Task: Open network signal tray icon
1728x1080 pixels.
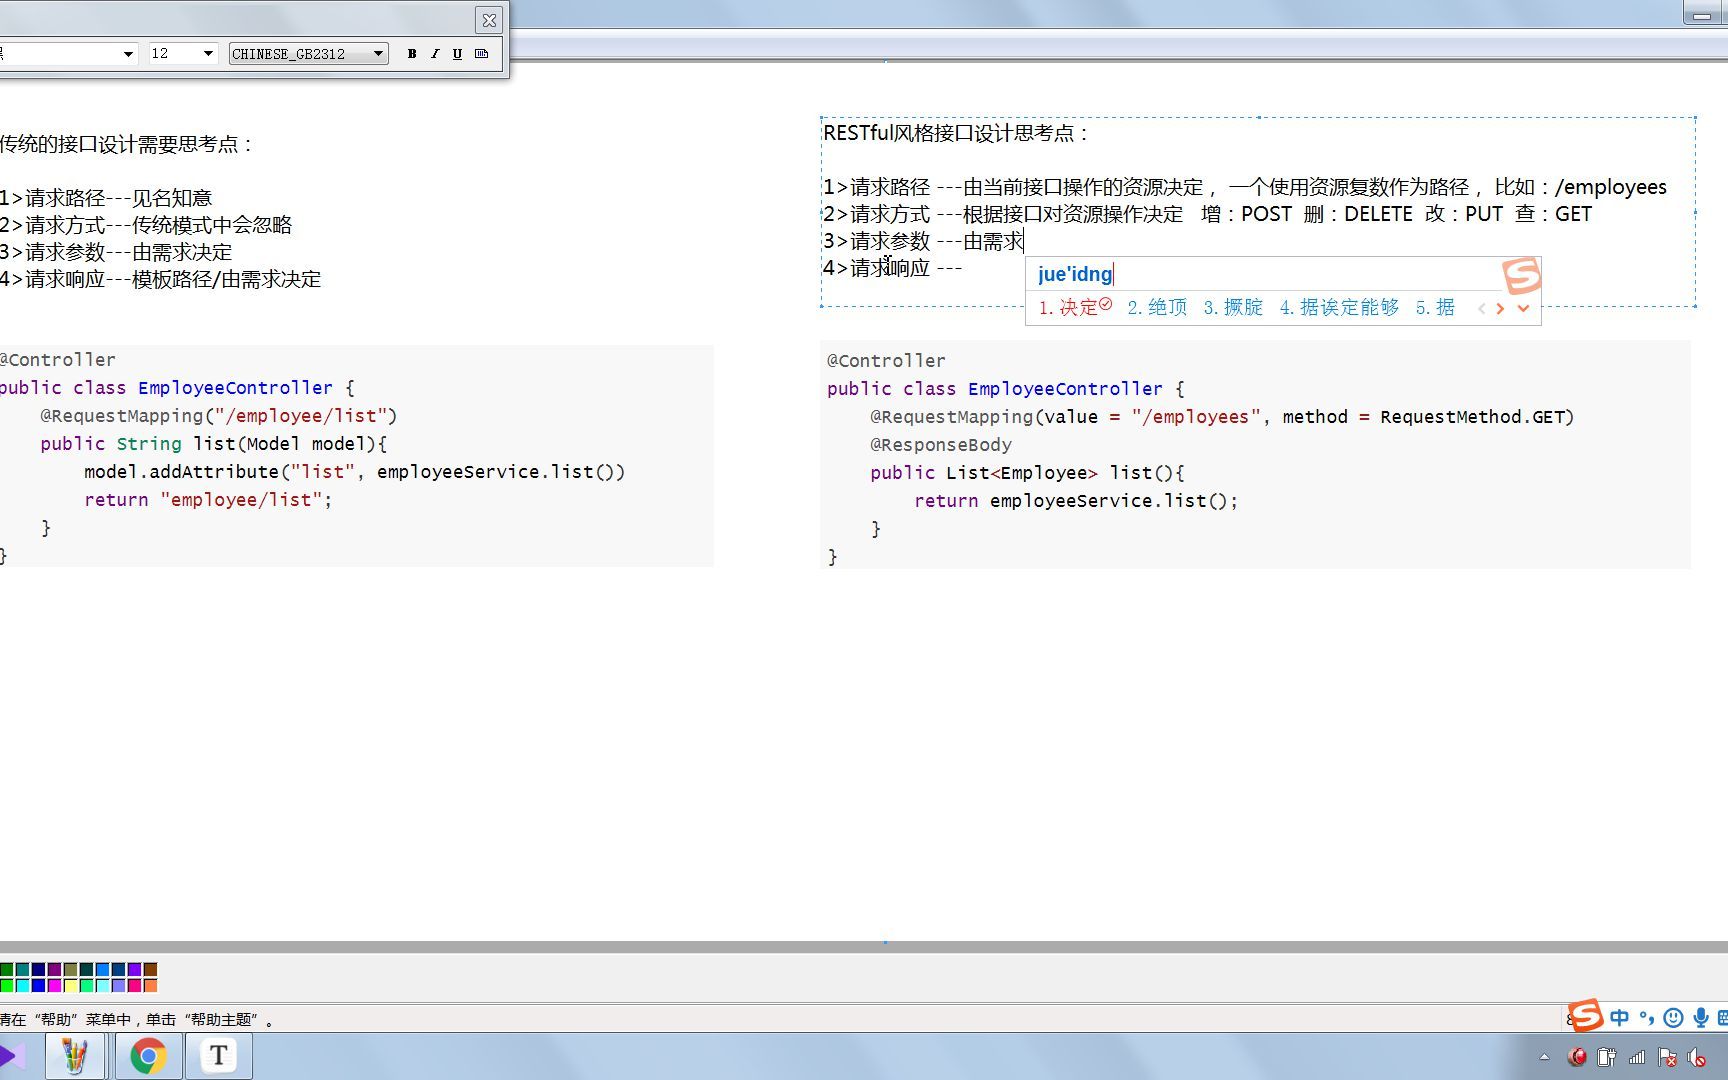Action: pos(1637,1057)
